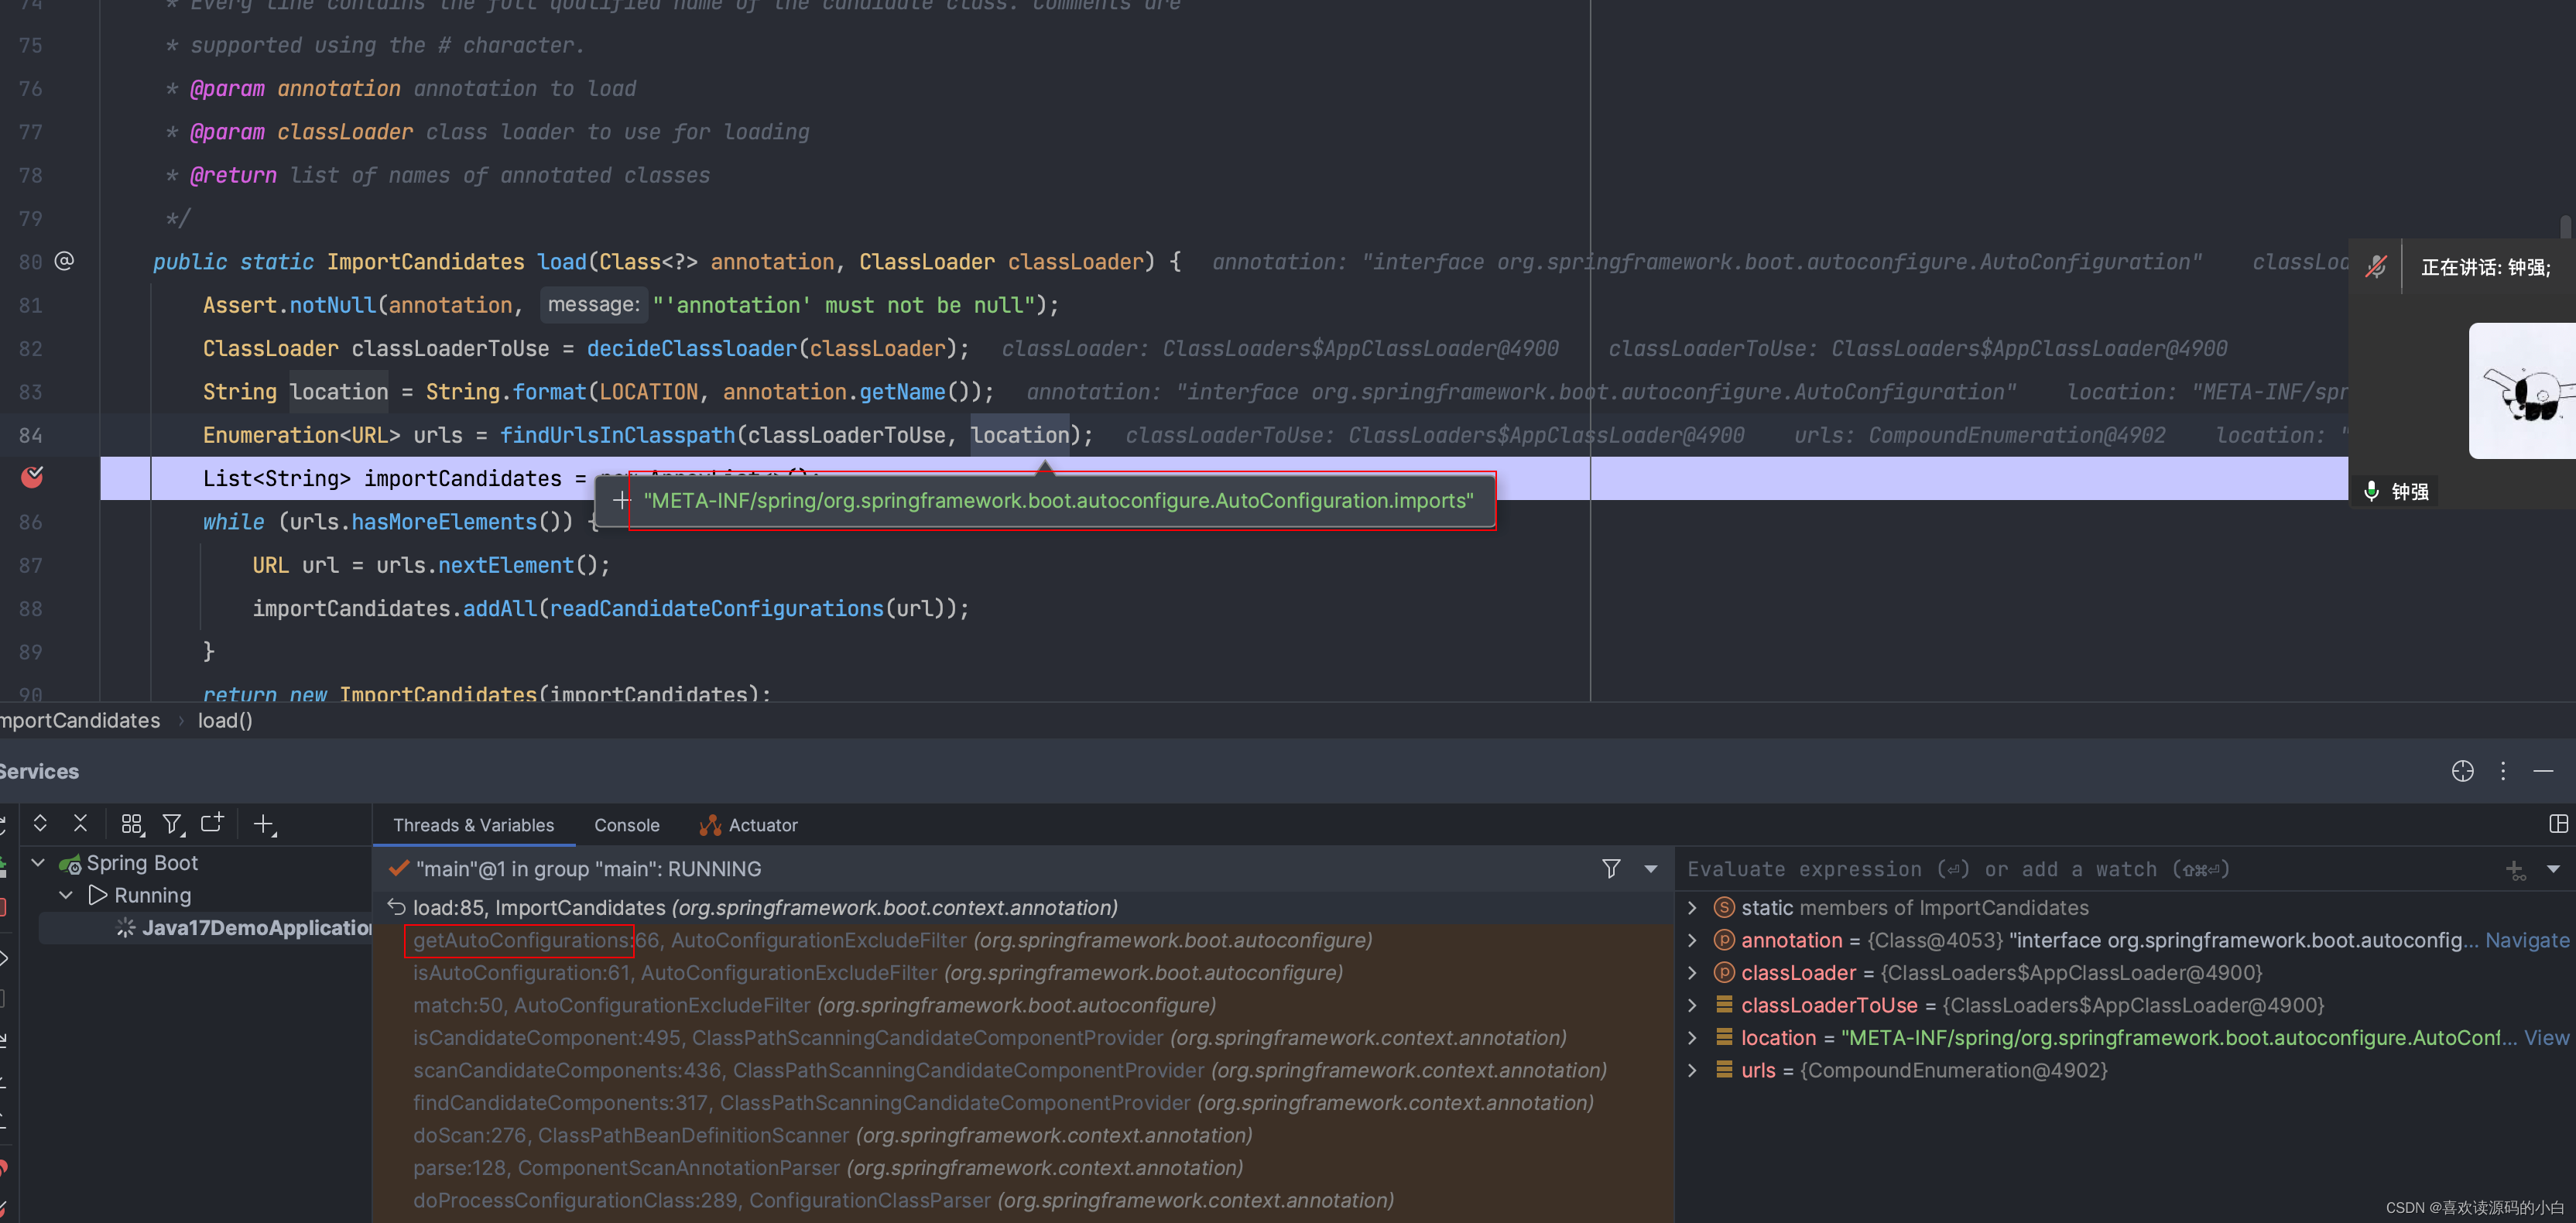
Task: Expand the urls variable entry
Action: pos(1692,1070)
